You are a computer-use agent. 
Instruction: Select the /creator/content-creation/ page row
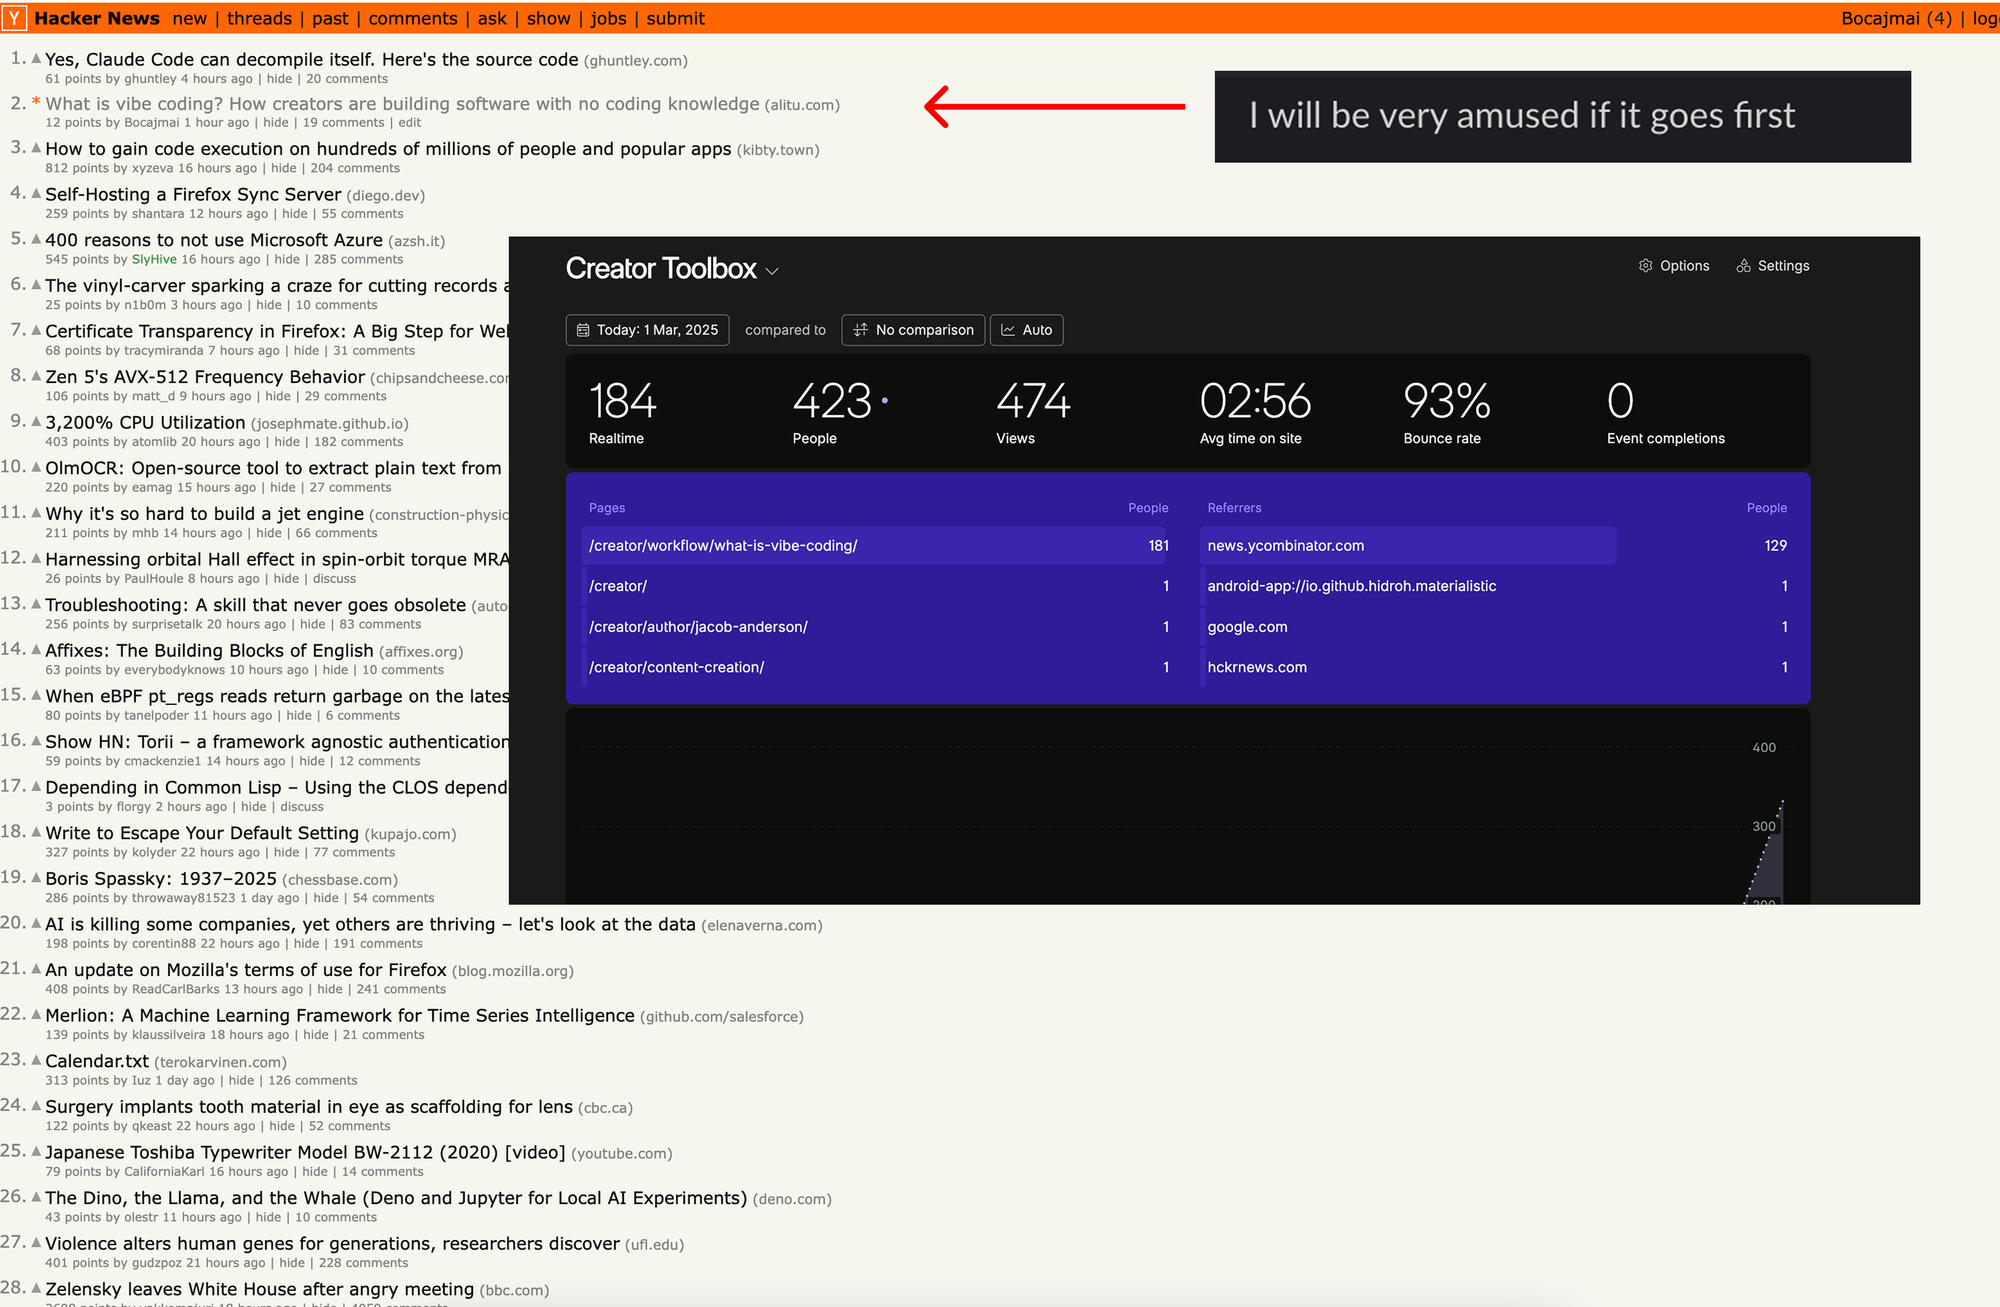[877, 667]
